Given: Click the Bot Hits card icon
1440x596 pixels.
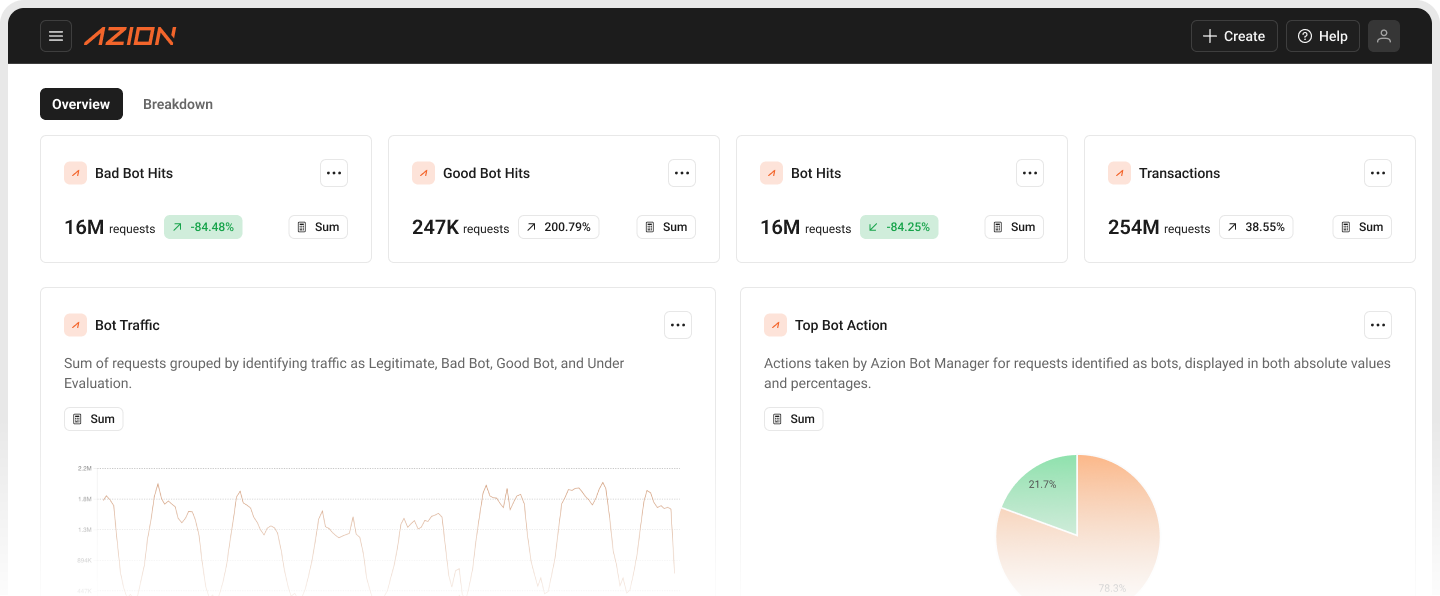Looking at the screenshot, I should (x=772, y=173).
